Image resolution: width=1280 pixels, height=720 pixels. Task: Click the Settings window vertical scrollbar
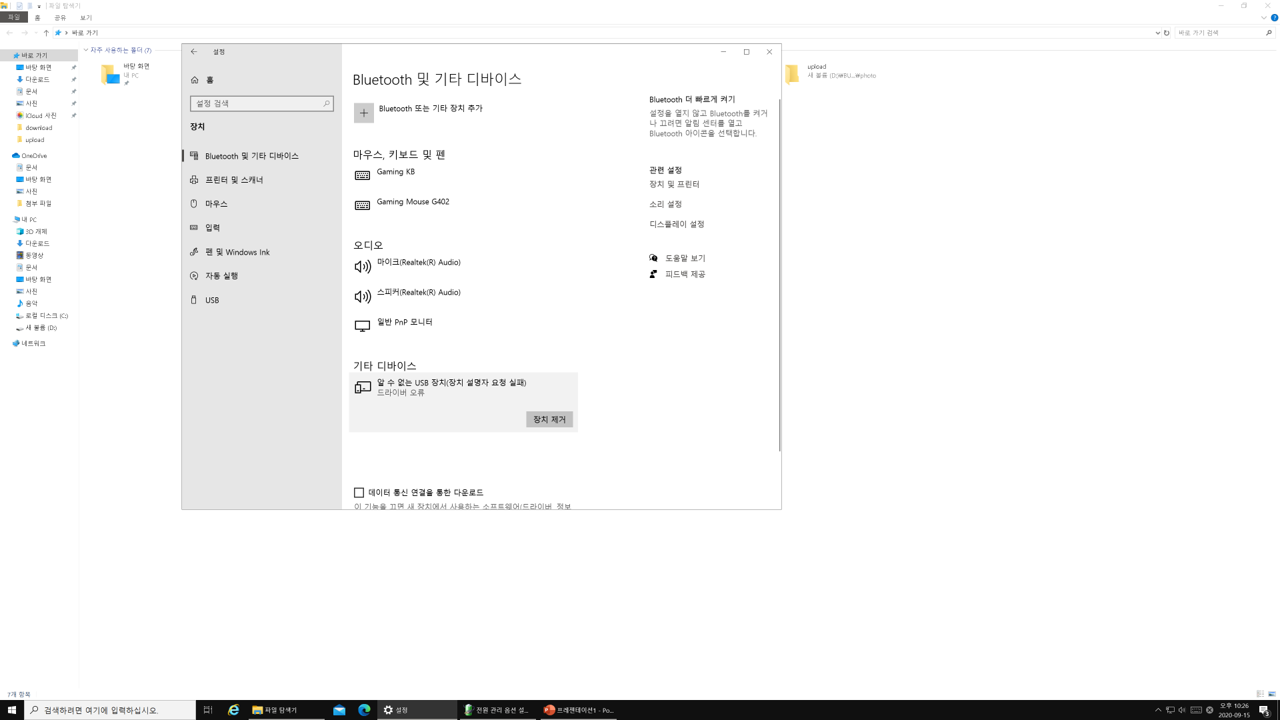(779, 275)
